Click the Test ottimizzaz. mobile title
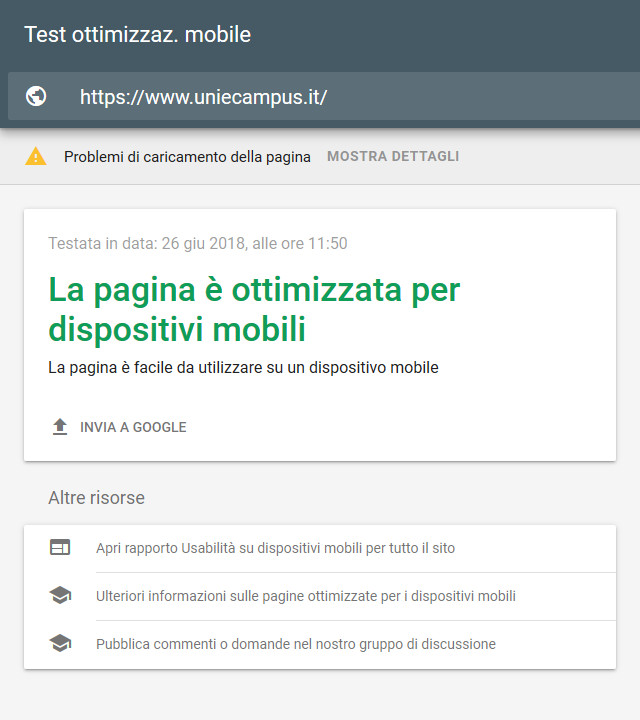Image resolution: width=640 pixels, height=720 pixels. 138,35
